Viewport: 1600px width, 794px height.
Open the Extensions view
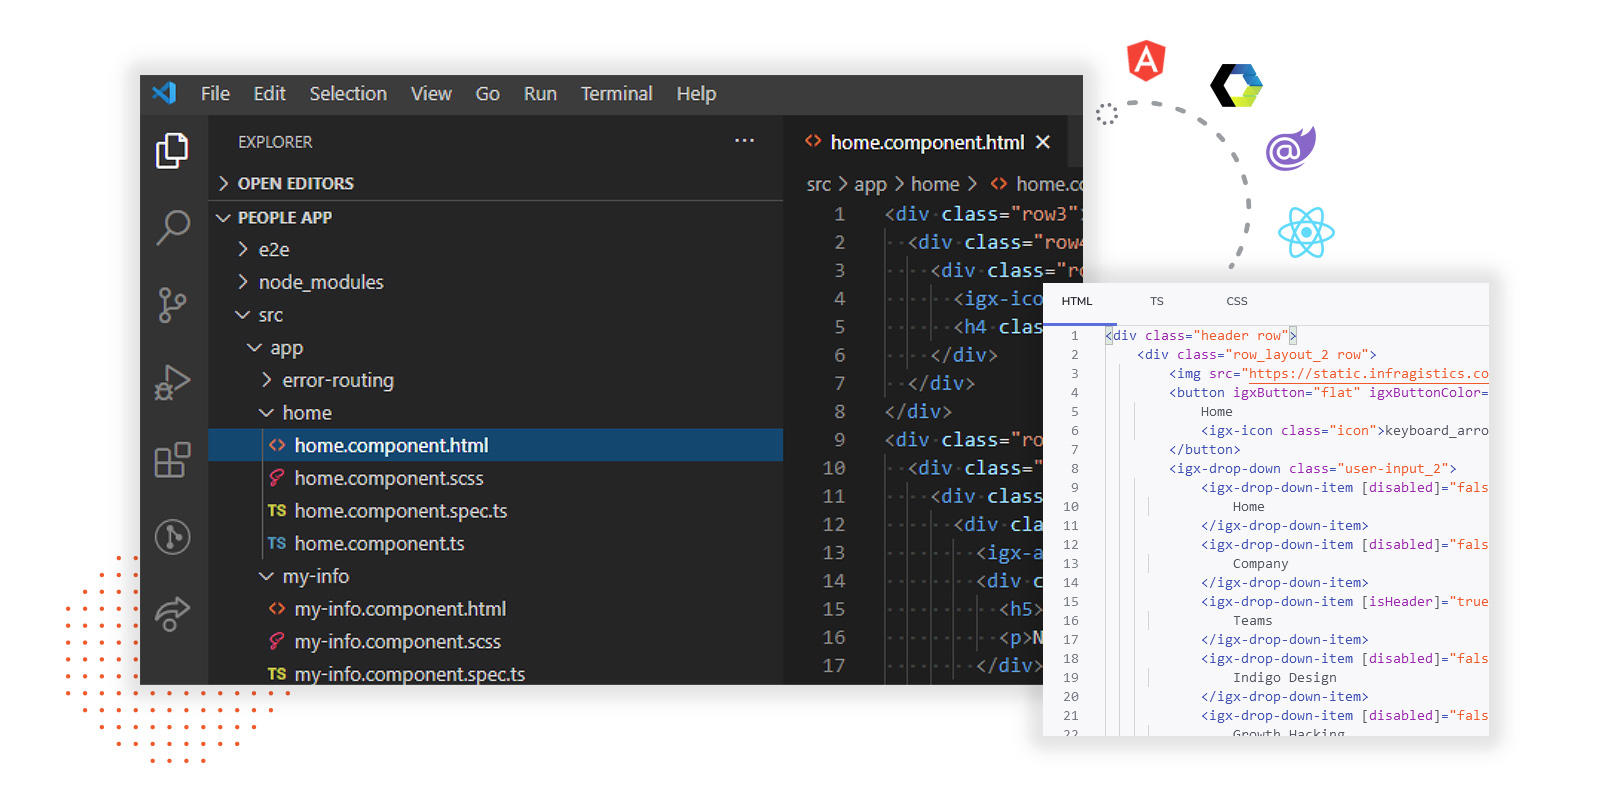click(172, 460)
